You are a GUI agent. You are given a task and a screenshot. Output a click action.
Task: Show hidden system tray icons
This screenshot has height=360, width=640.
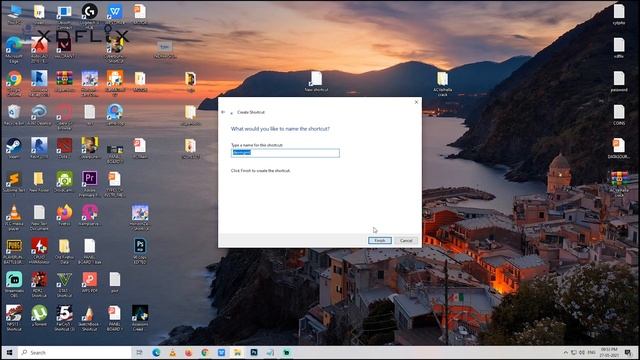point(566,352)
